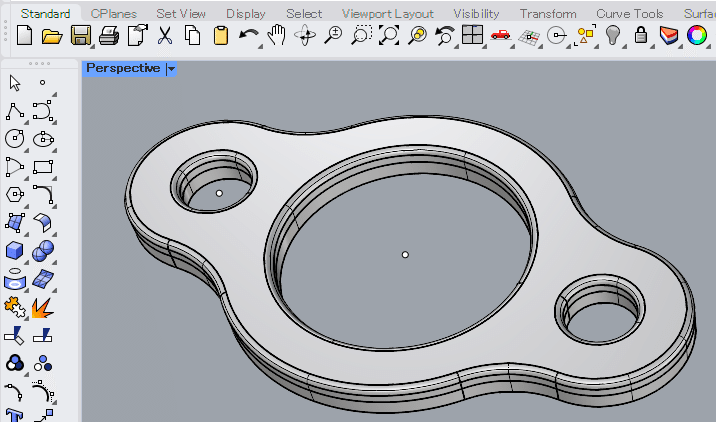
Task: Toggle object visibility with light bulb icon
Action: [x=613, y=36]
